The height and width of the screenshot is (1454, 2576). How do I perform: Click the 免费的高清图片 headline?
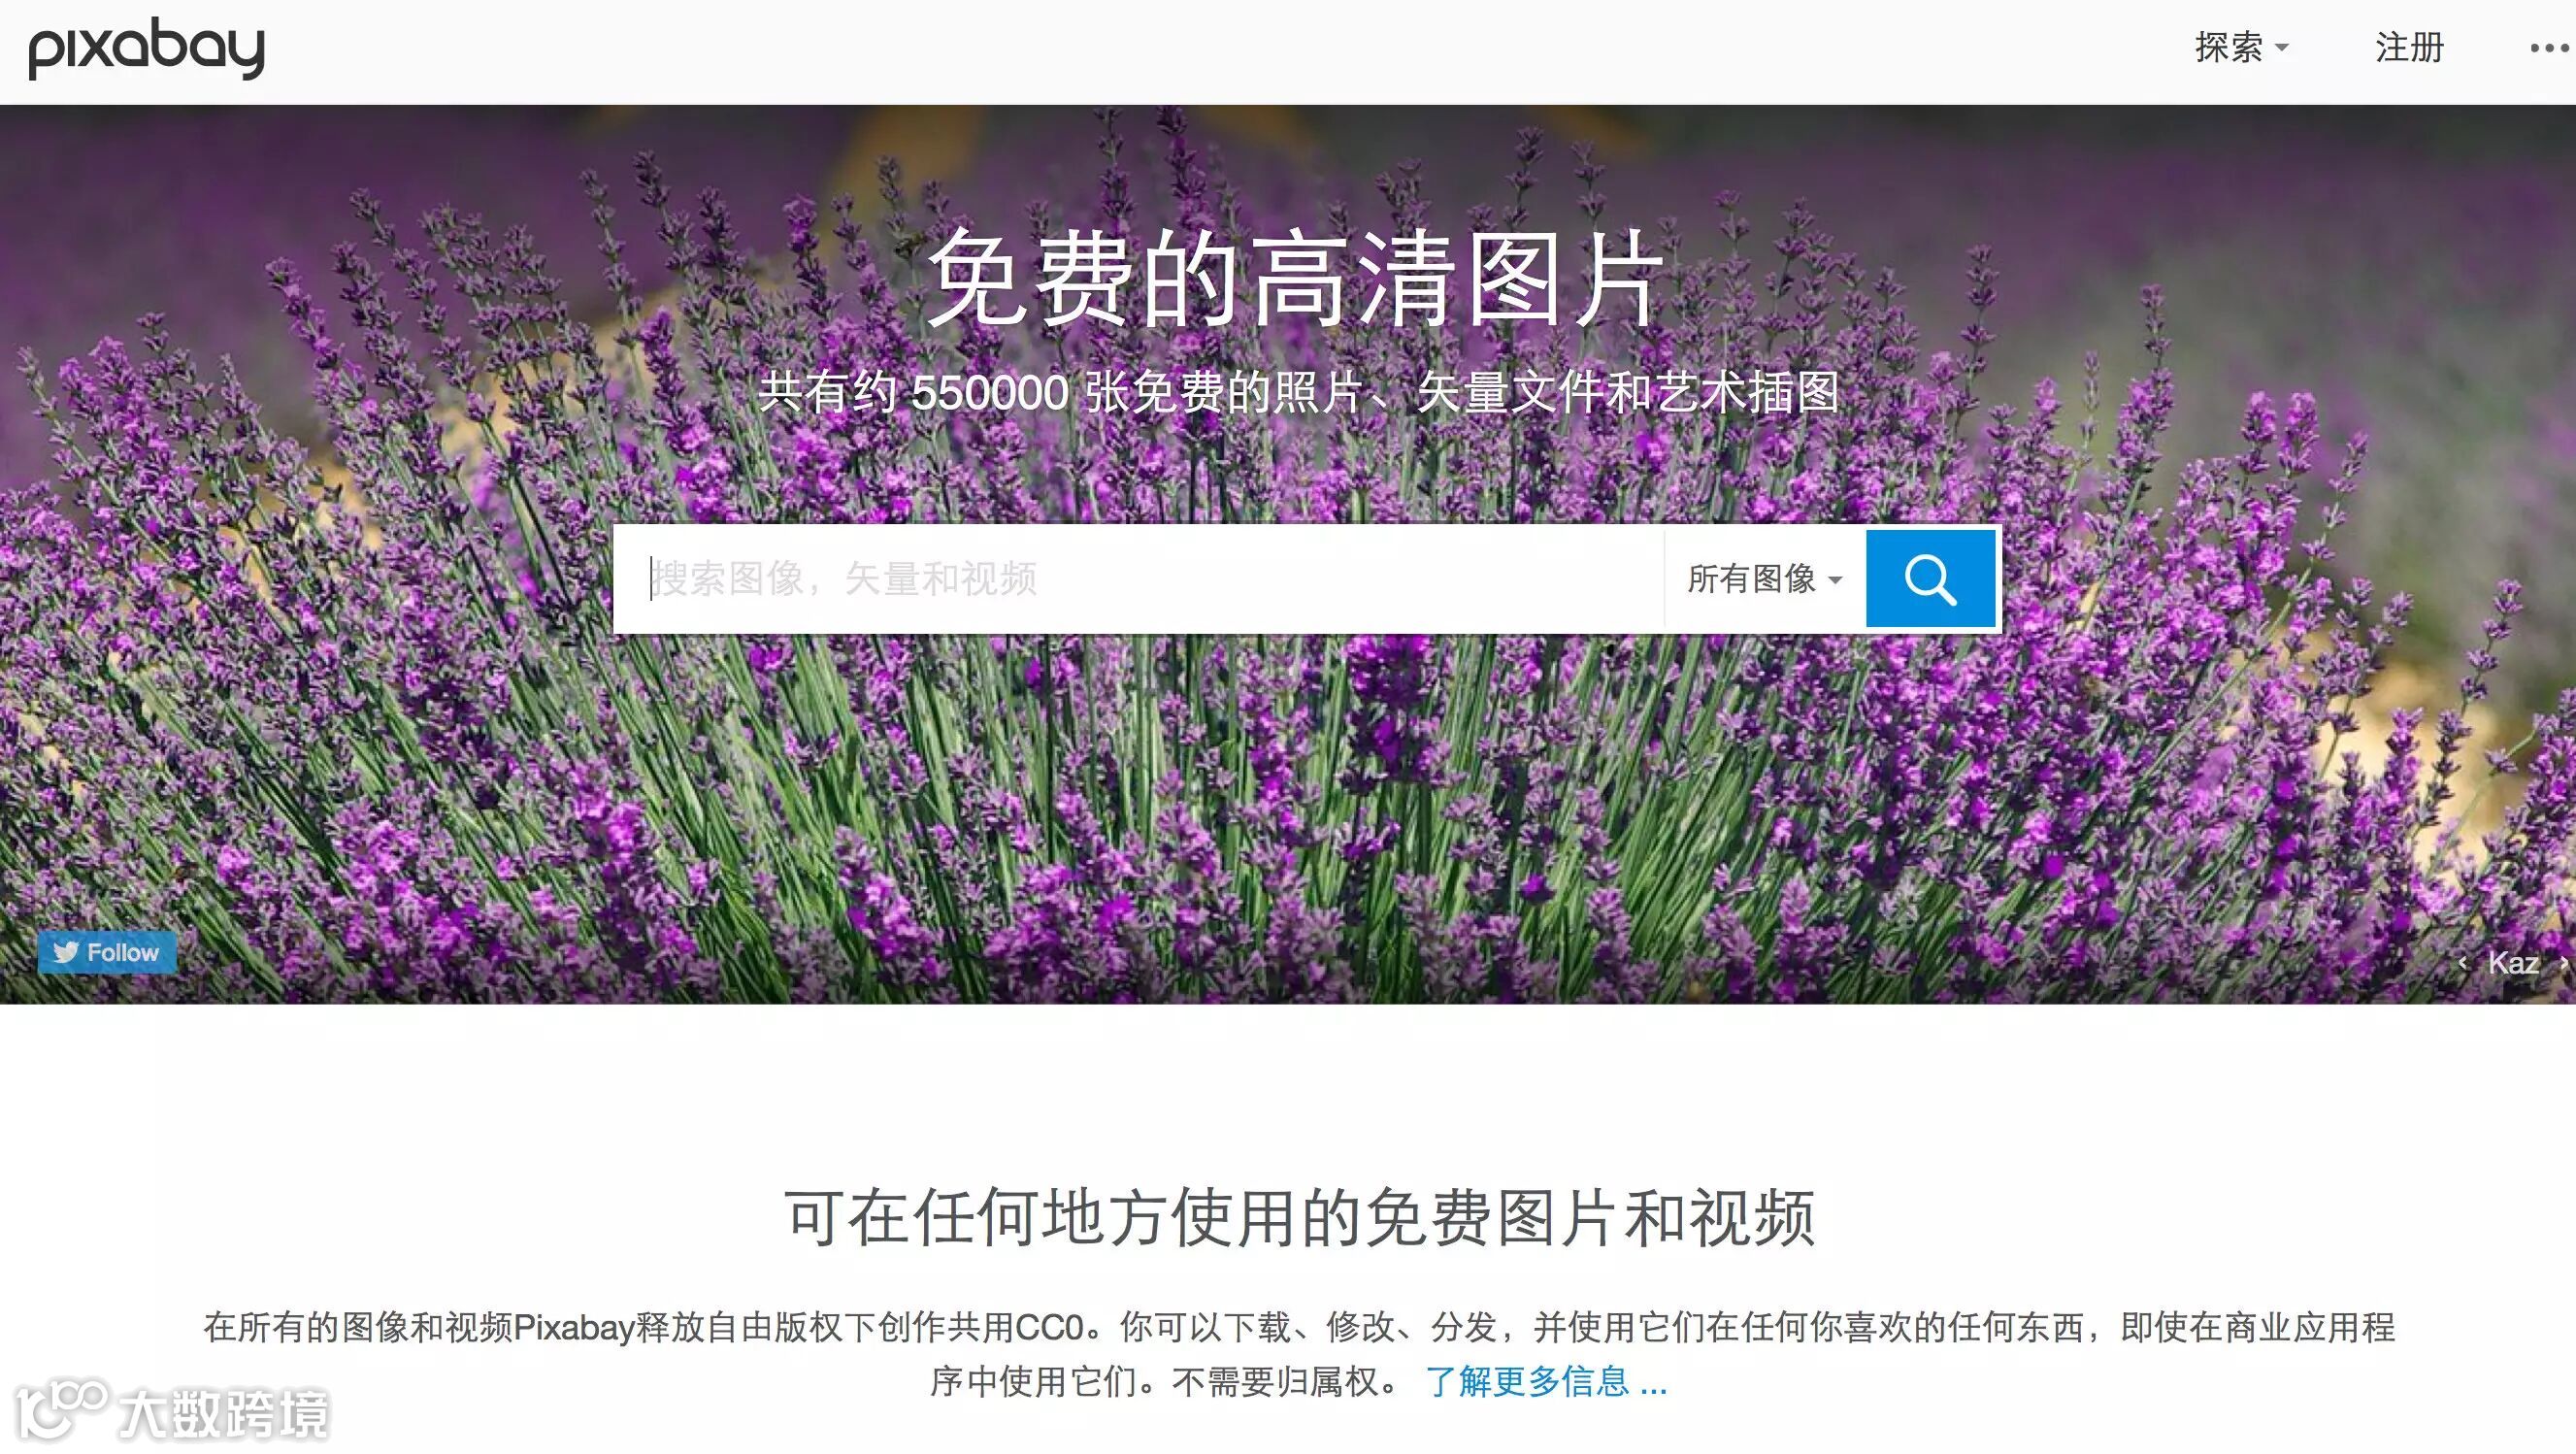(x=1297, y=278)
